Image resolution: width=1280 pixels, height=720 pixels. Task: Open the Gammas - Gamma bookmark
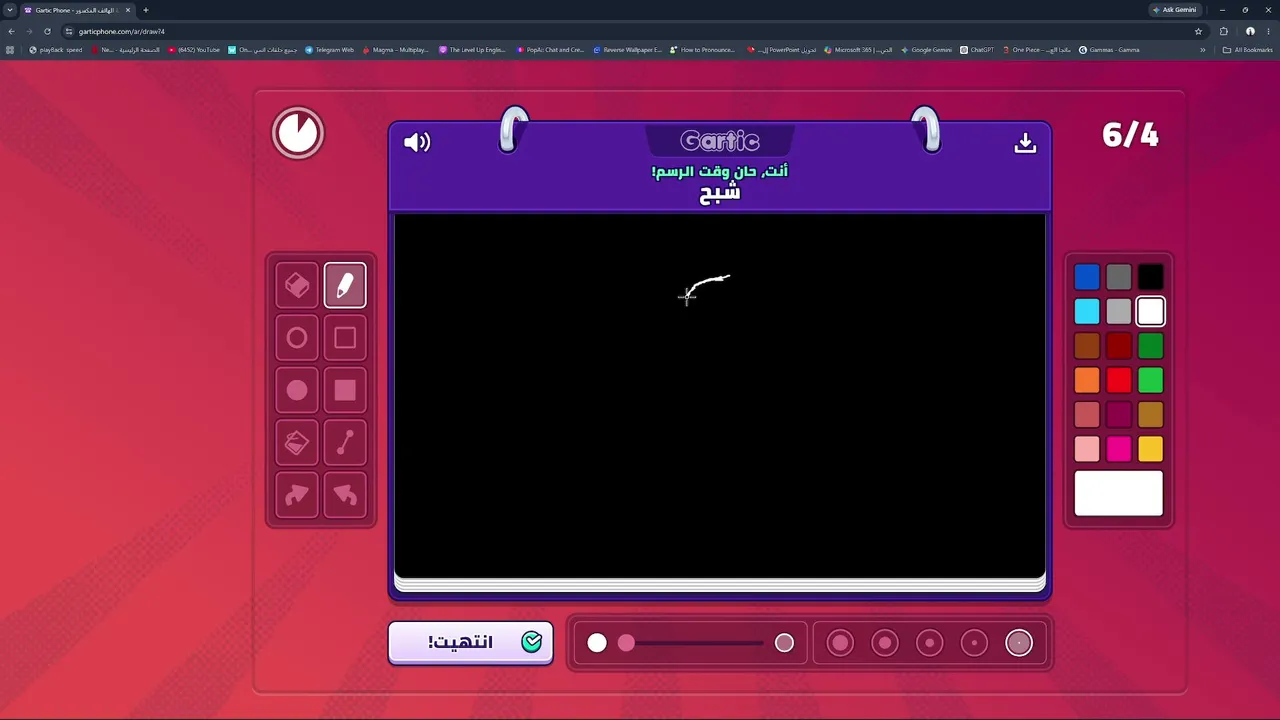click(x=1109, y=50)
